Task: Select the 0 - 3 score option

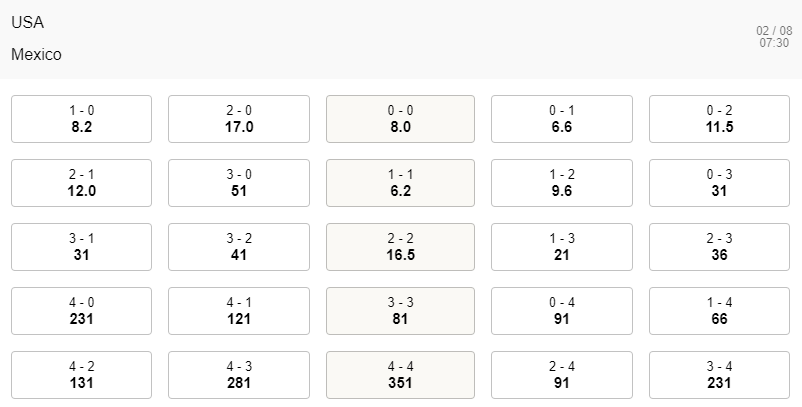Action: pos(719,183)
